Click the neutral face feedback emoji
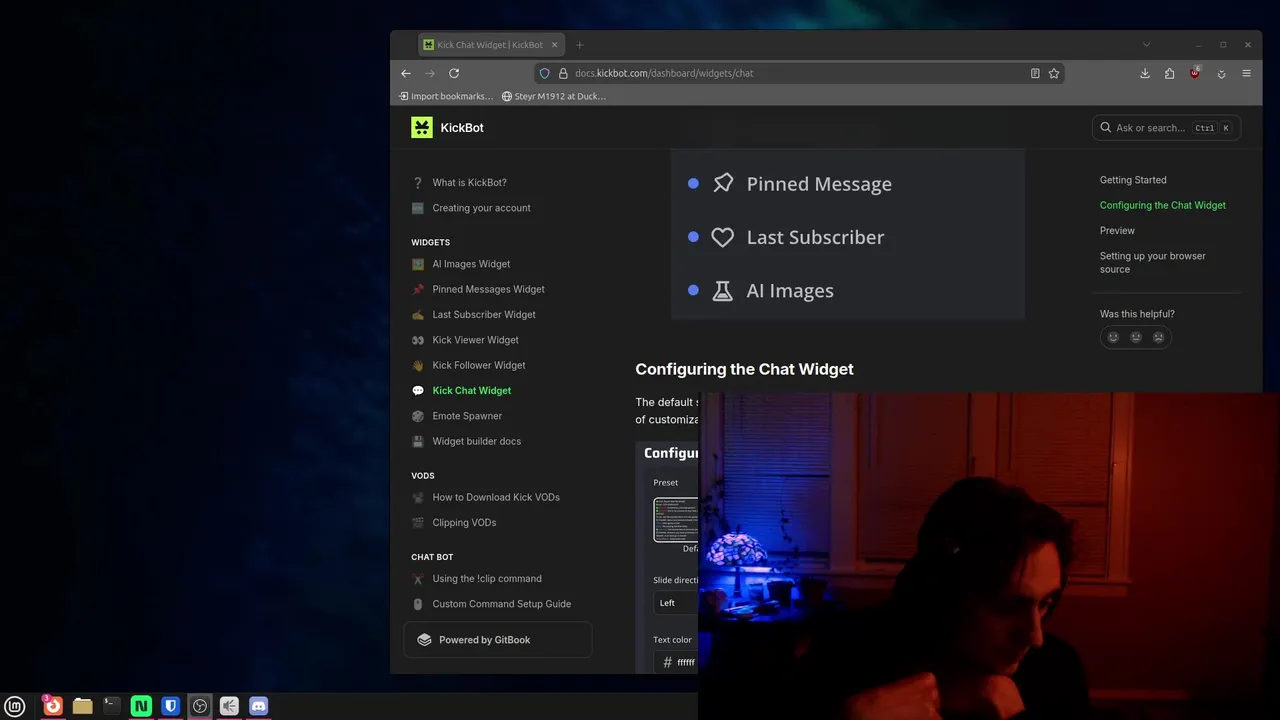Viewport: 1280px width, 720px height. [1136, 337]
